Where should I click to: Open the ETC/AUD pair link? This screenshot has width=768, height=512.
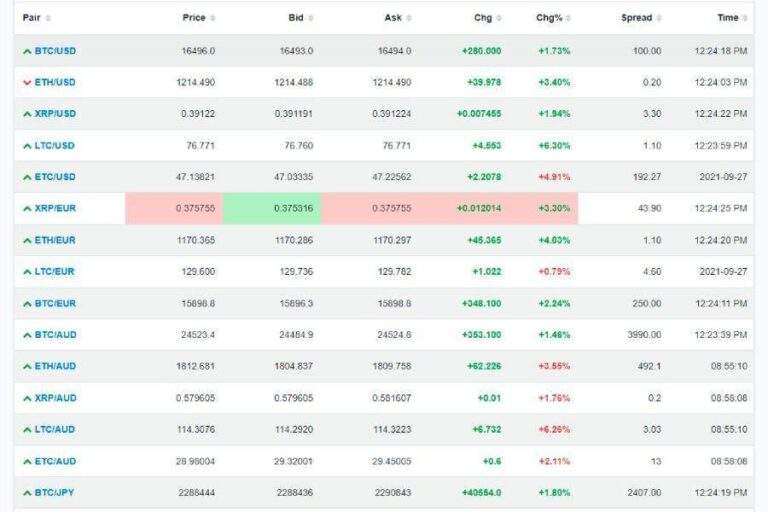coord(55,461)
